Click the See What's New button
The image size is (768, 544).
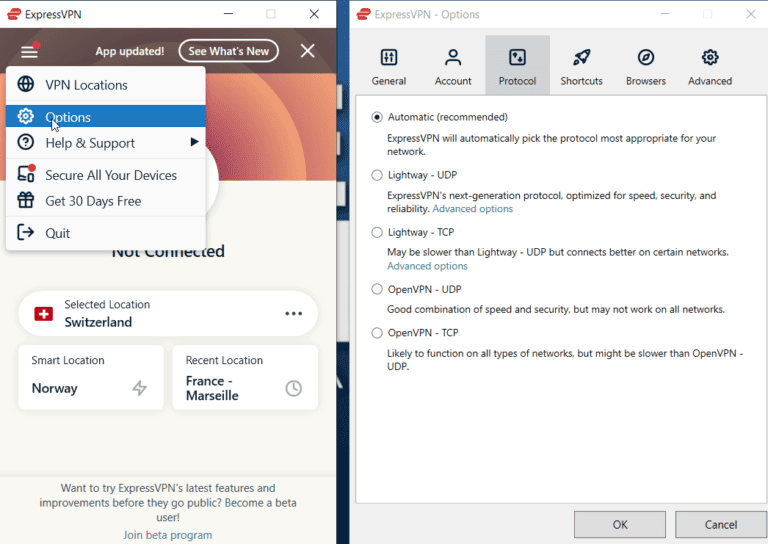point(229,51)
